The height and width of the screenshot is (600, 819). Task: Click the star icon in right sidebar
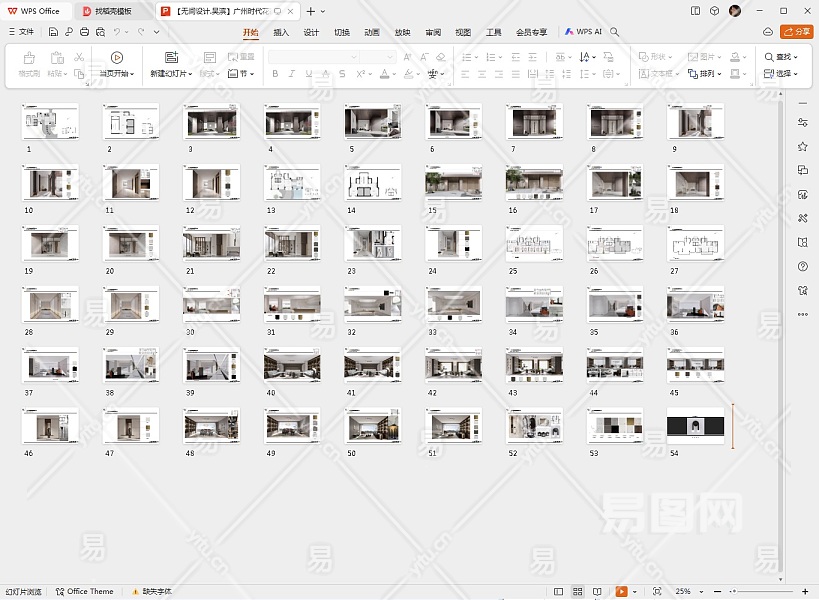(802, 146)
